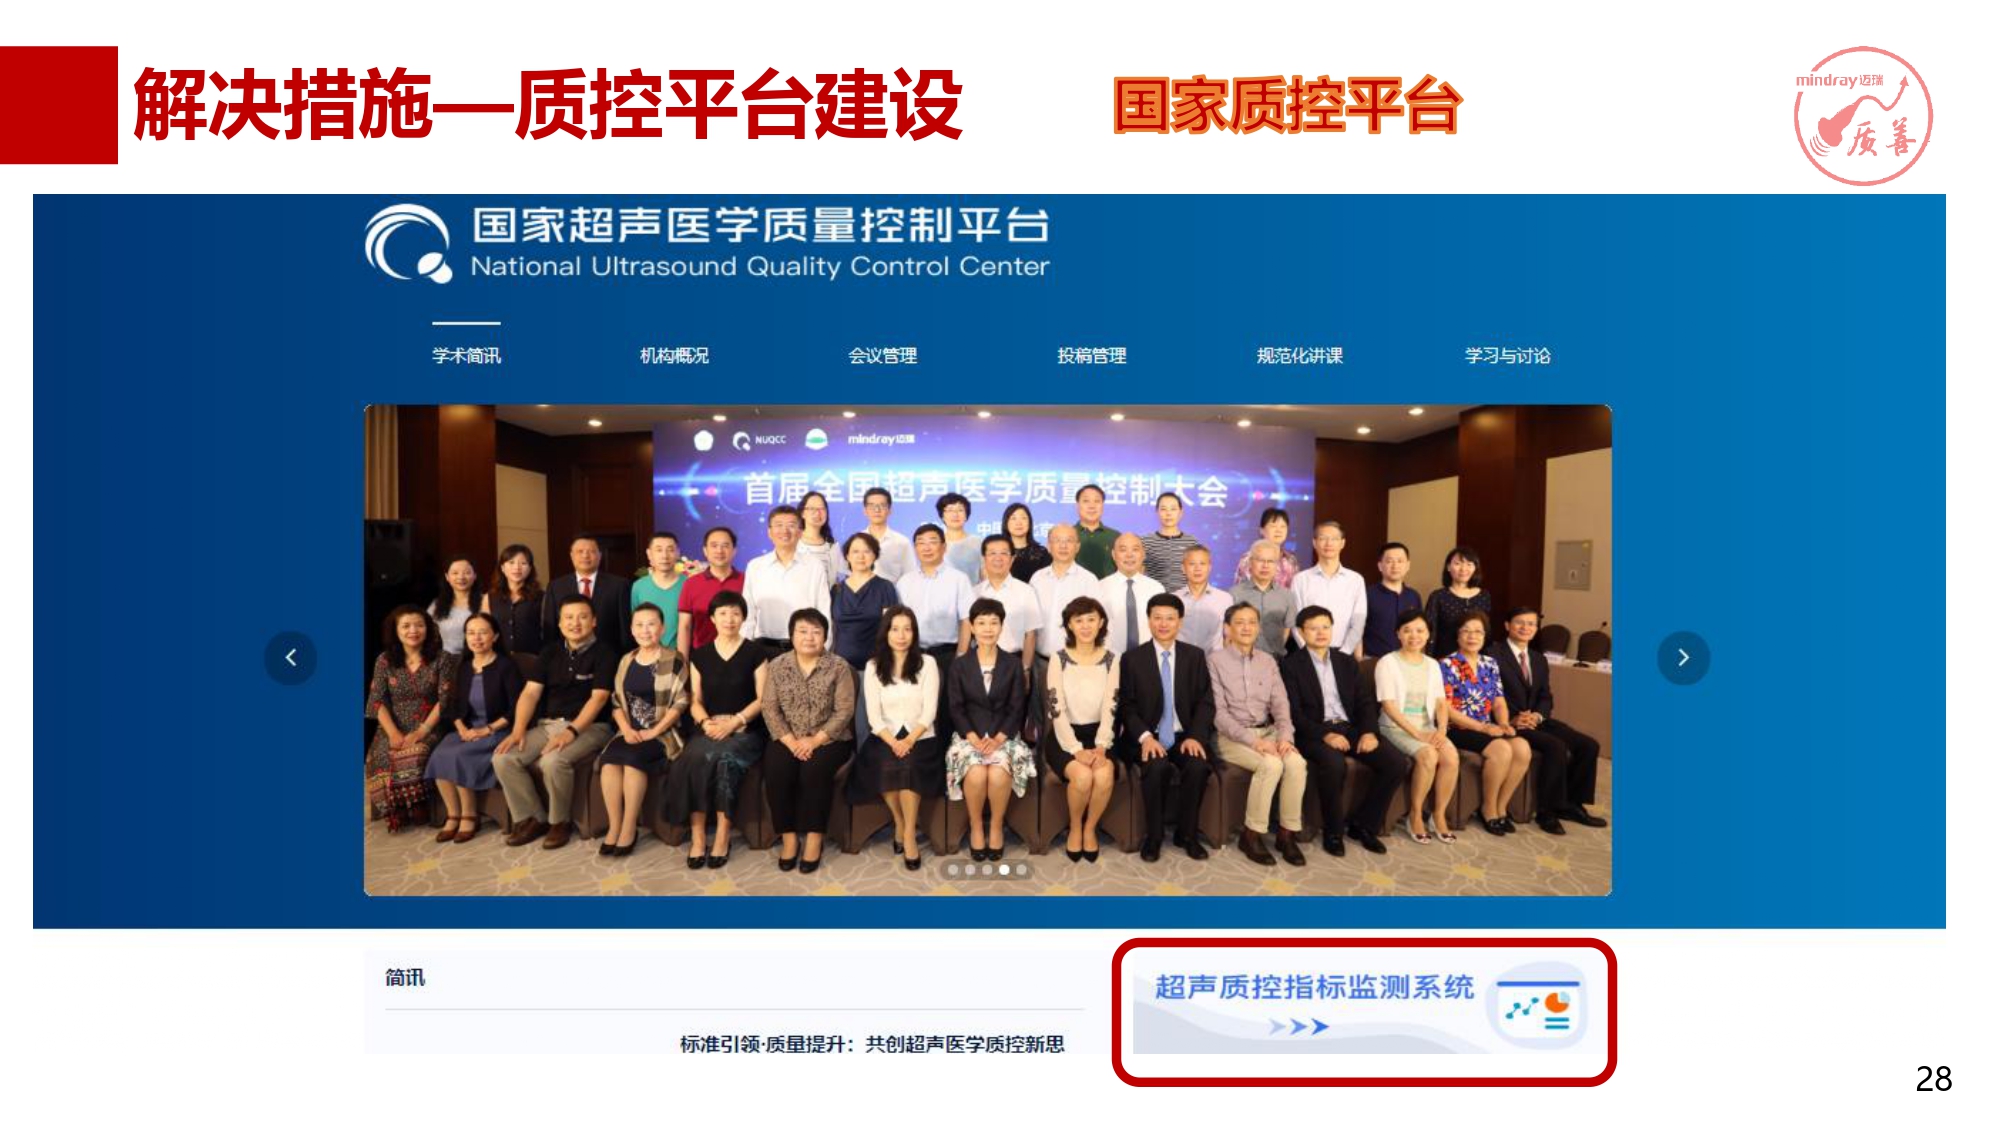Screen dimensions: 2000x1125
Task: Open the 投稿管理 menu item
Action: click(1091, 355)
